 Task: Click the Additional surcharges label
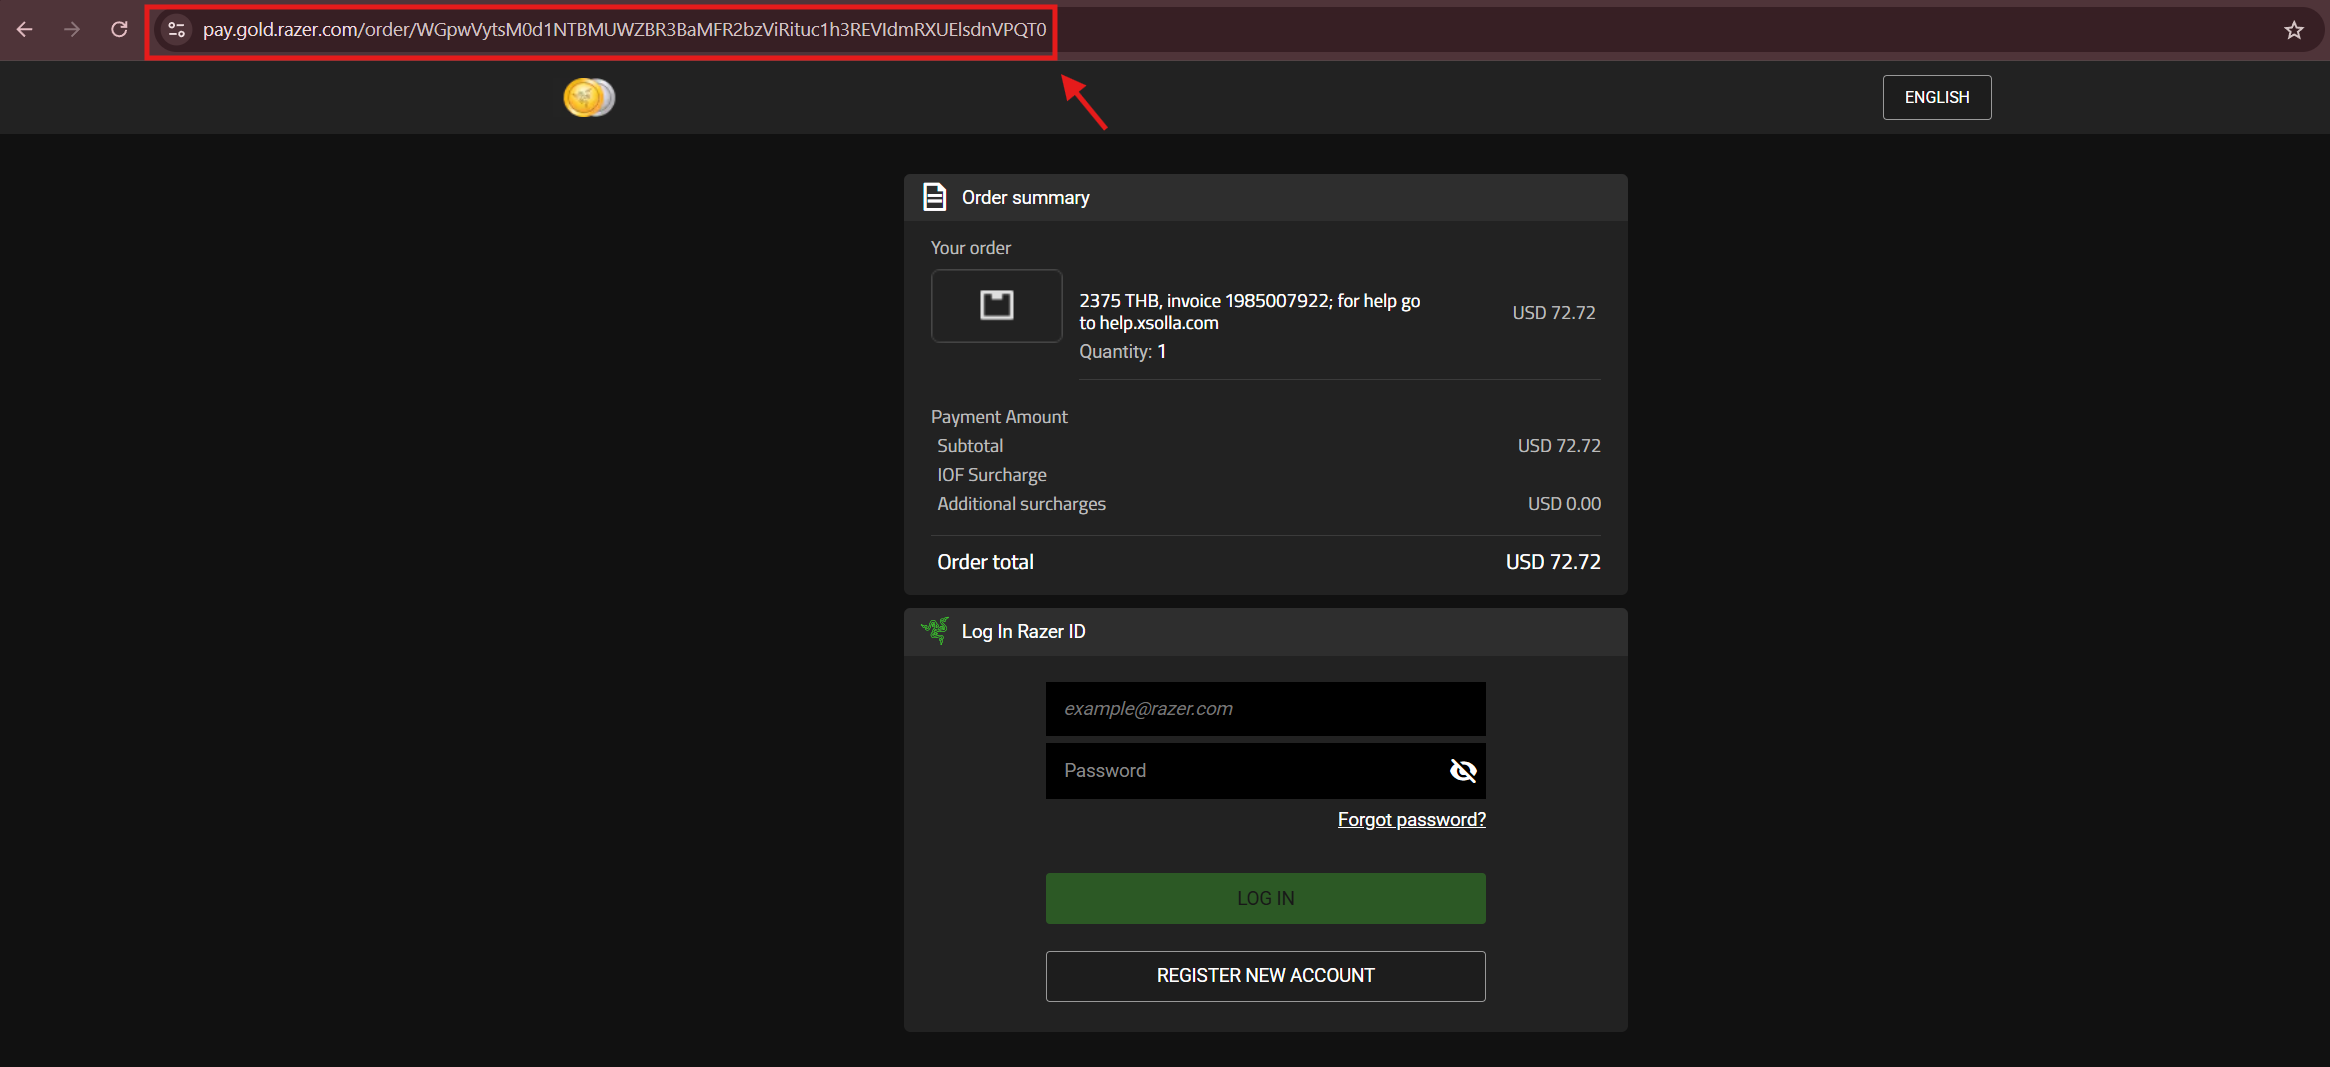click(1021, 504)
